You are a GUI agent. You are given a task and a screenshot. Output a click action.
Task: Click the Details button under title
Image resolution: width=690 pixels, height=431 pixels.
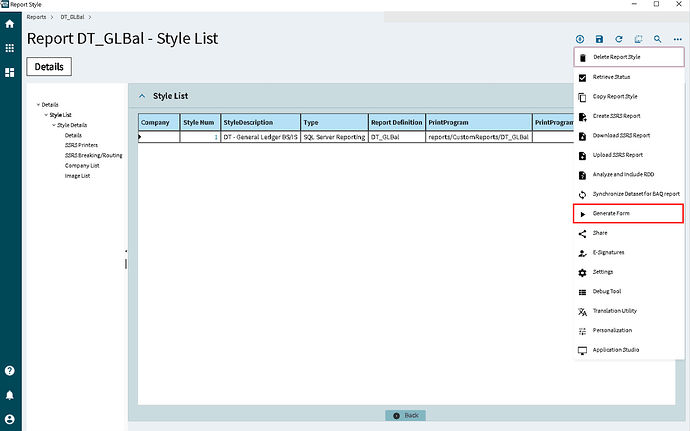pyautogui.click(x=49, y=66)
